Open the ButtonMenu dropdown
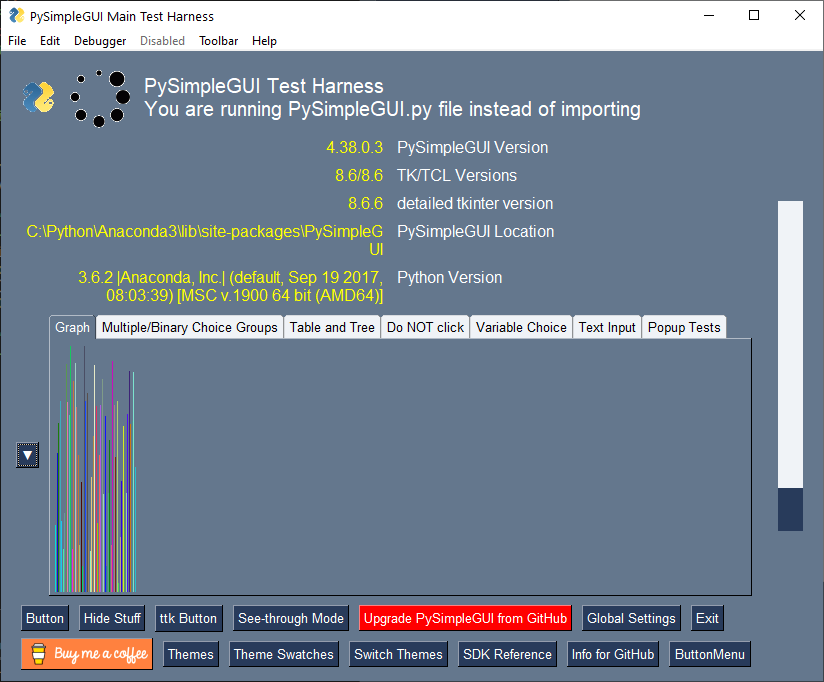Viewport: 824px width, 682px height. 710,654
